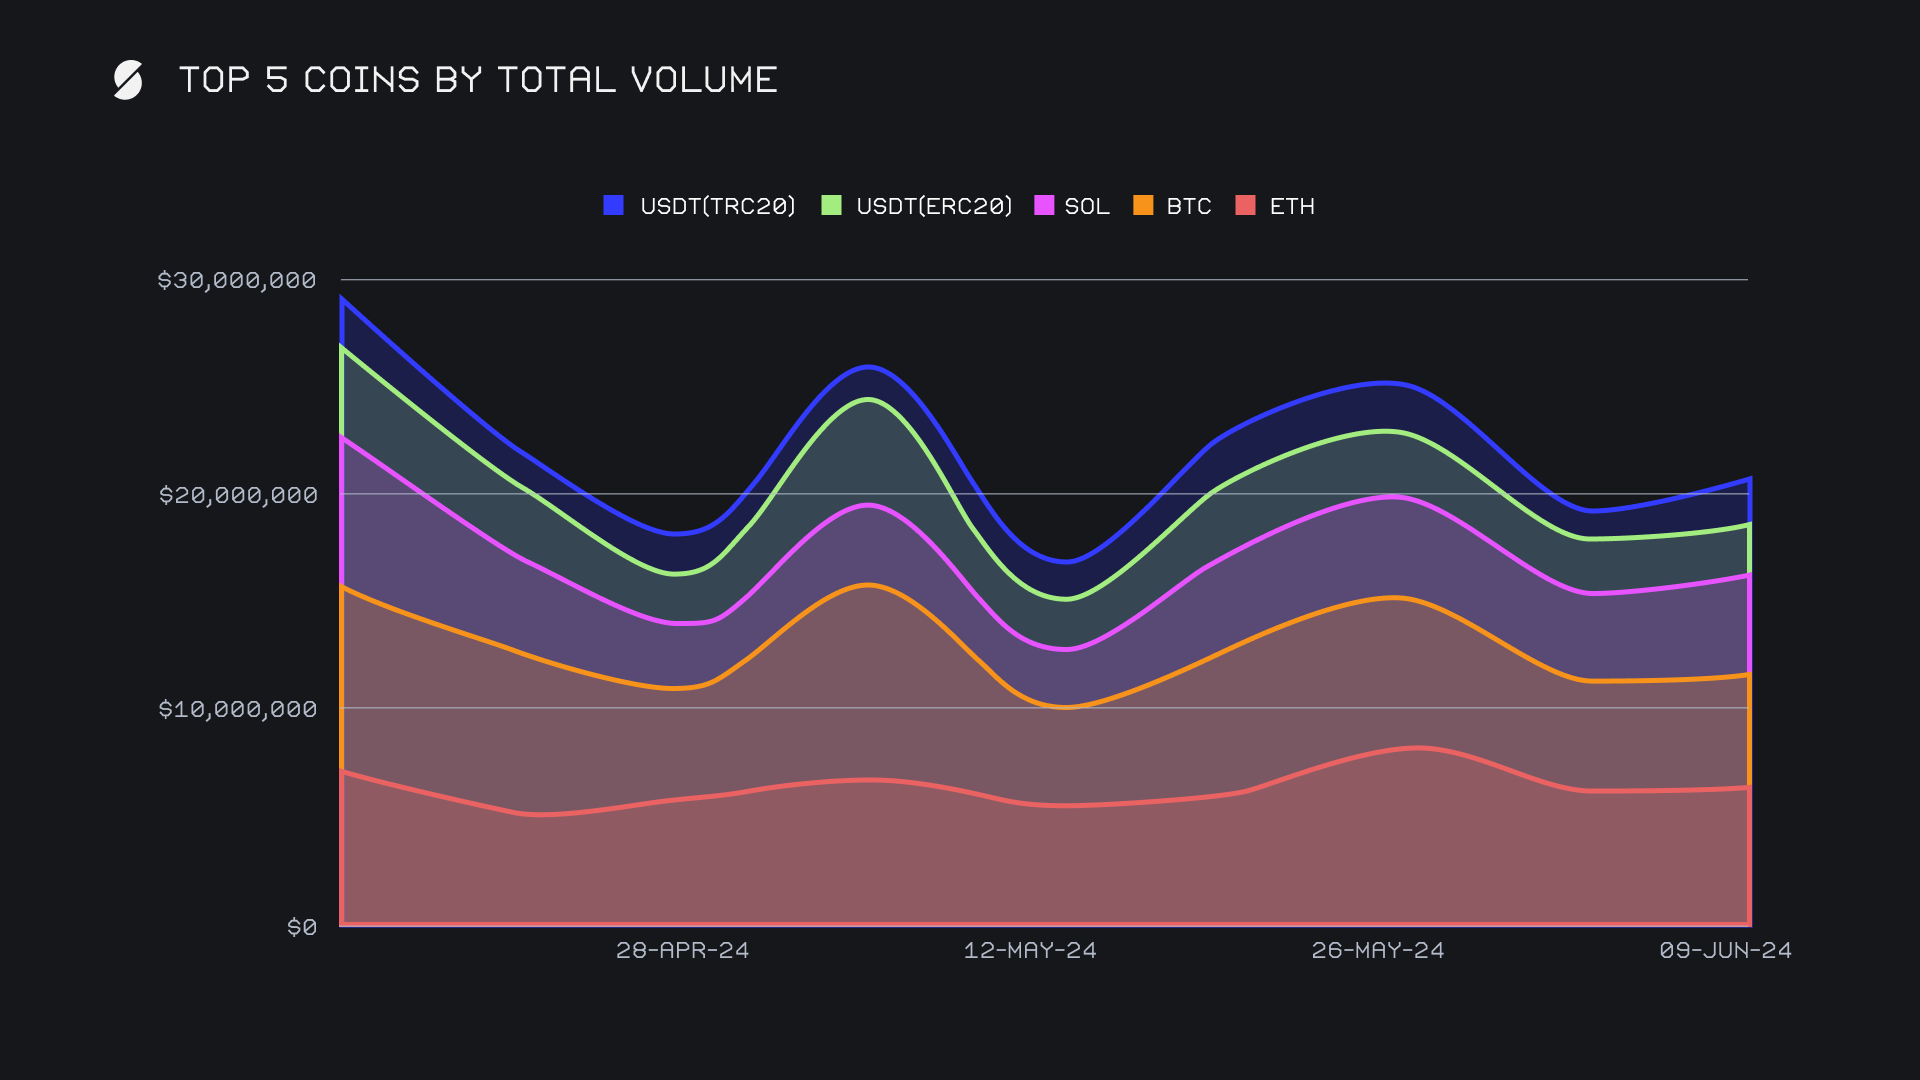Click the 12-MAY-24 x-axis date label

tap(1030, 950)
